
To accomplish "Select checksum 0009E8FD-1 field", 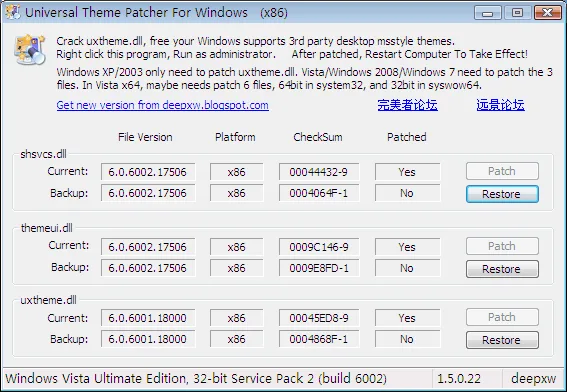I will point(319,268).
